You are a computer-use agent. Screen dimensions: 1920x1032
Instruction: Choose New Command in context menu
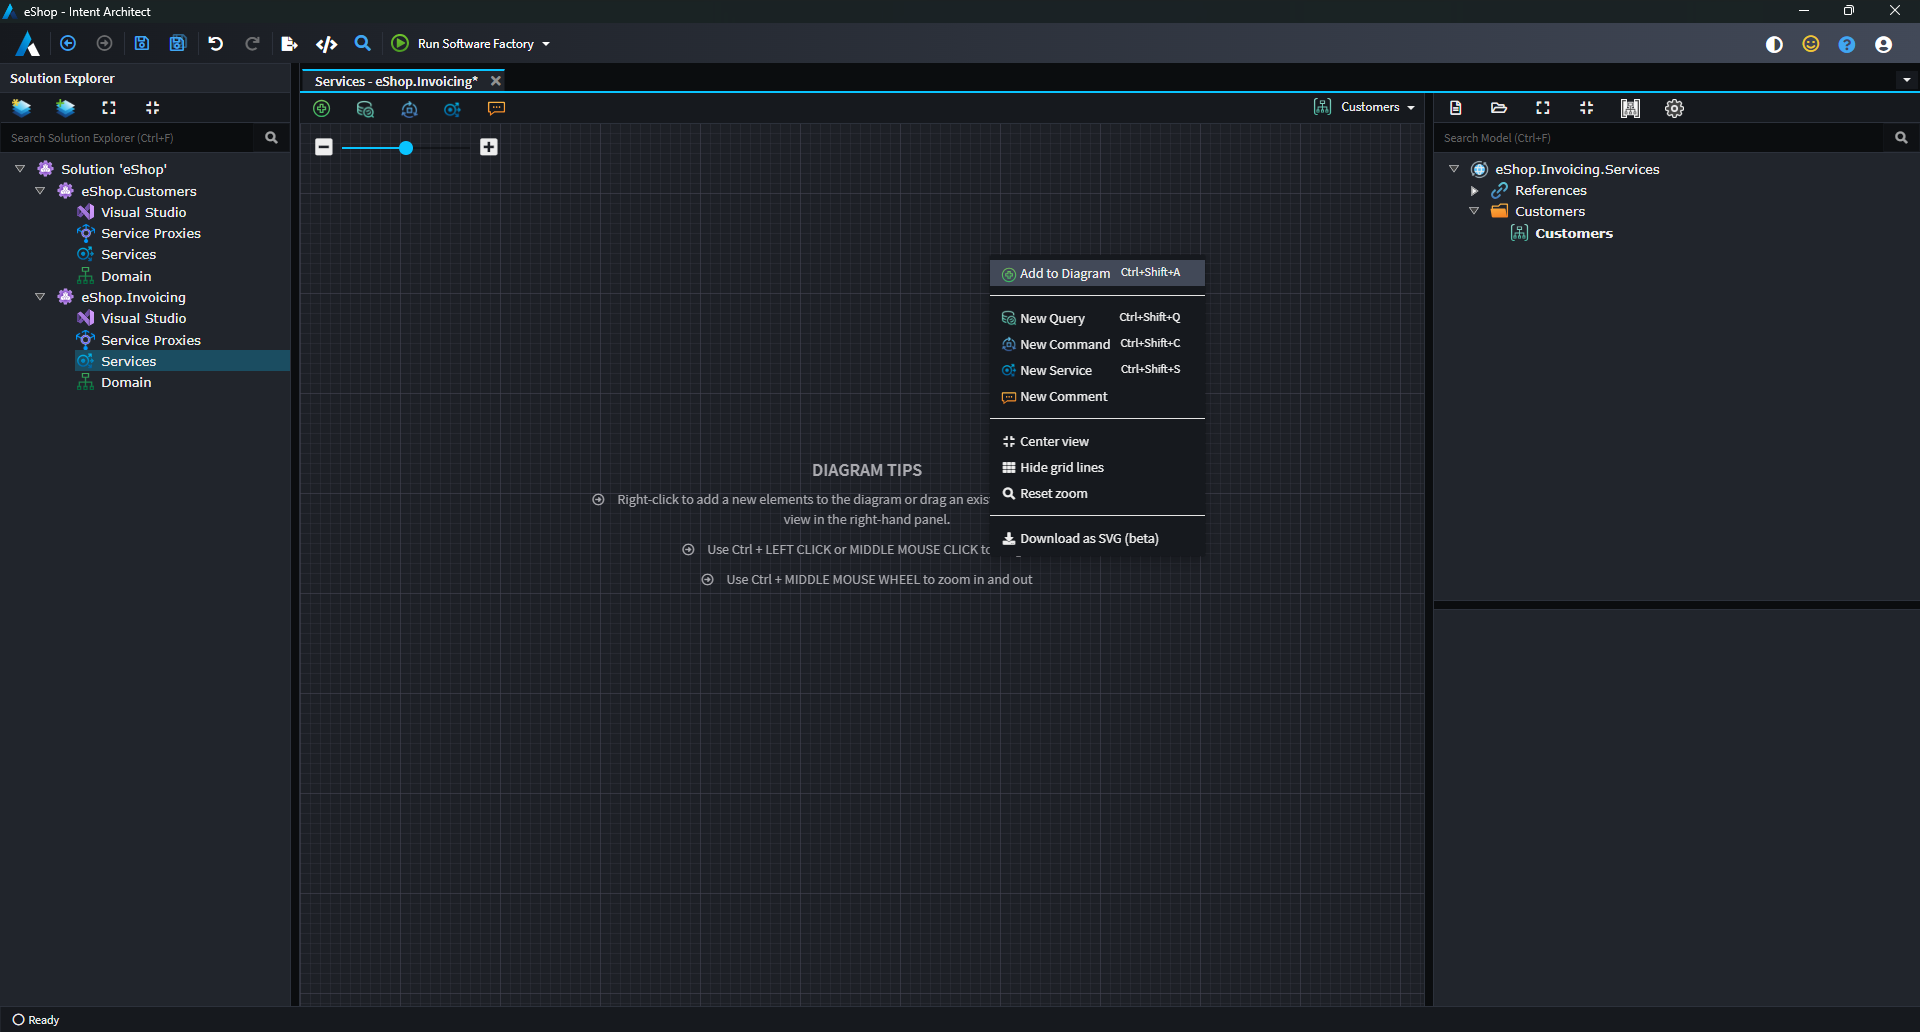tap(1097, 344)
